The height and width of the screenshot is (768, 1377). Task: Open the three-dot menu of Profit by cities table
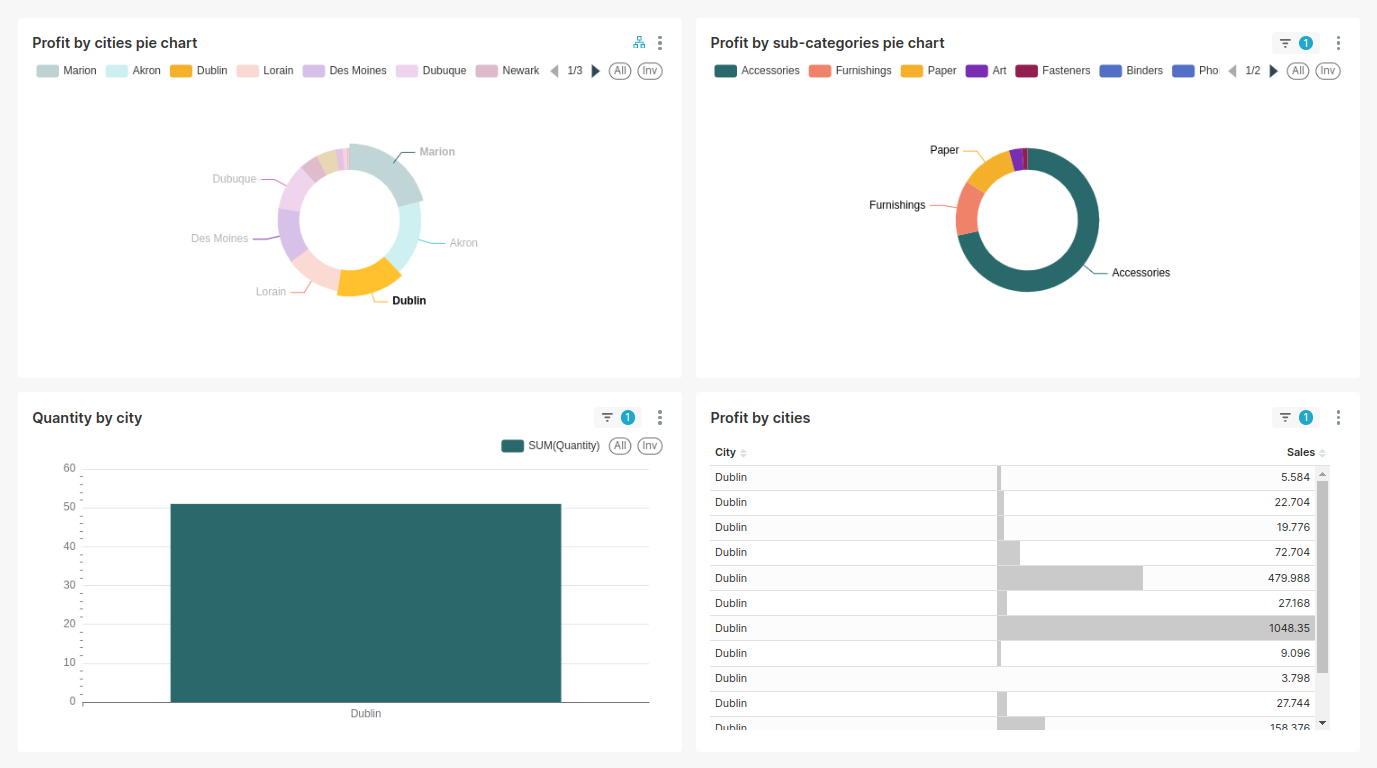1338,417
